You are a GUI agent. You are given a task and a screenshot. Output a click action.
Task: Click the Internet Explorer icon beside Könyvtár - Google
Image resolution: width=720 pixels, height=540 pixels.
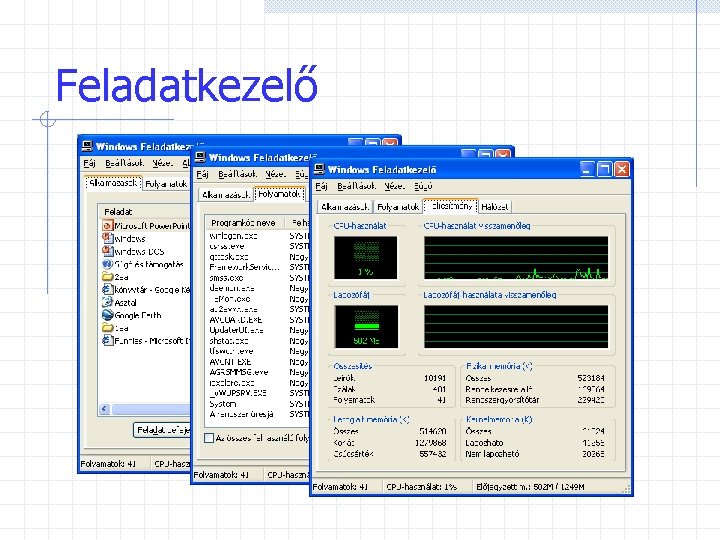107,290
